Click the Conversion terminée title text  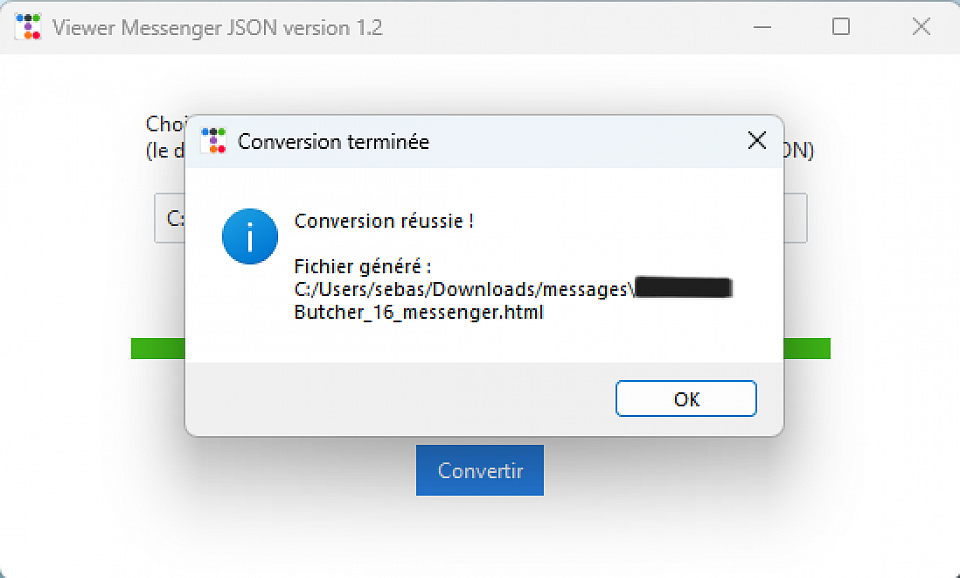pos(333,142)
